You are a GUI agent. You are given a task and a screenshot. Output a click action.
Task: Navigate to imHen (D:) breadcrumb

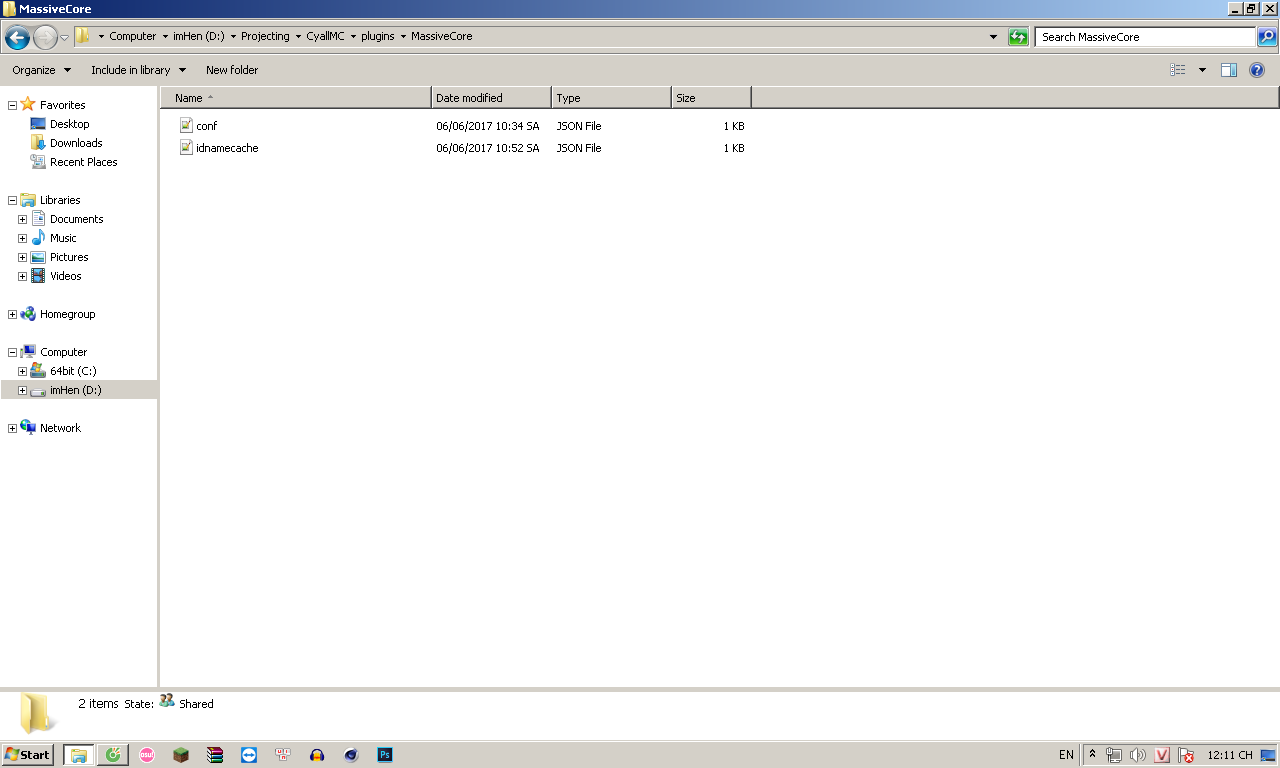click(x=201, y=36)
